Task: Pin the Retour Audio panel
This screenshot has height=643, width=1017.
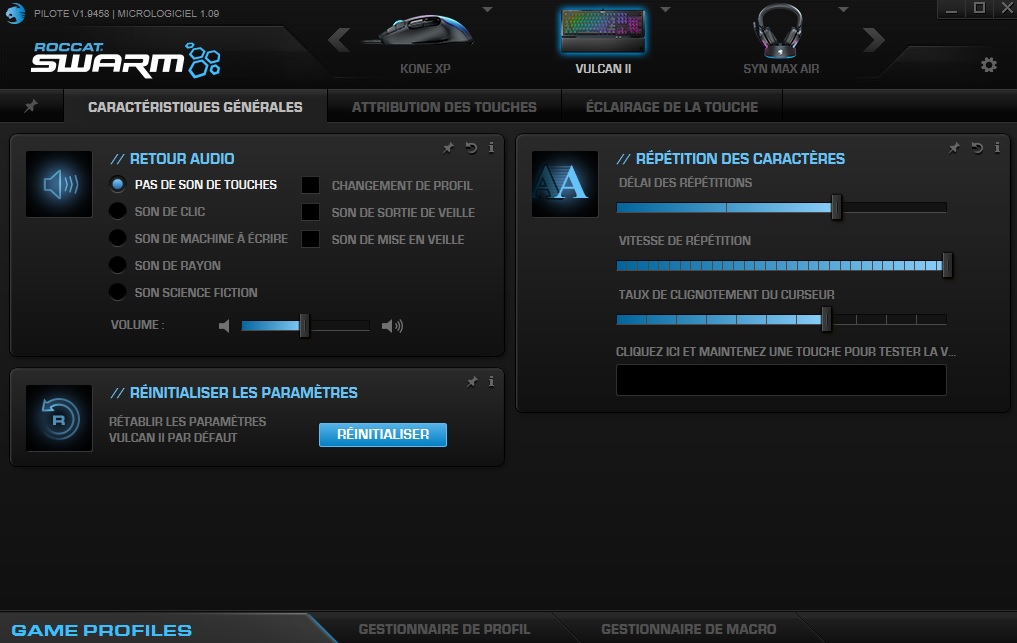Action: point(448,147)
